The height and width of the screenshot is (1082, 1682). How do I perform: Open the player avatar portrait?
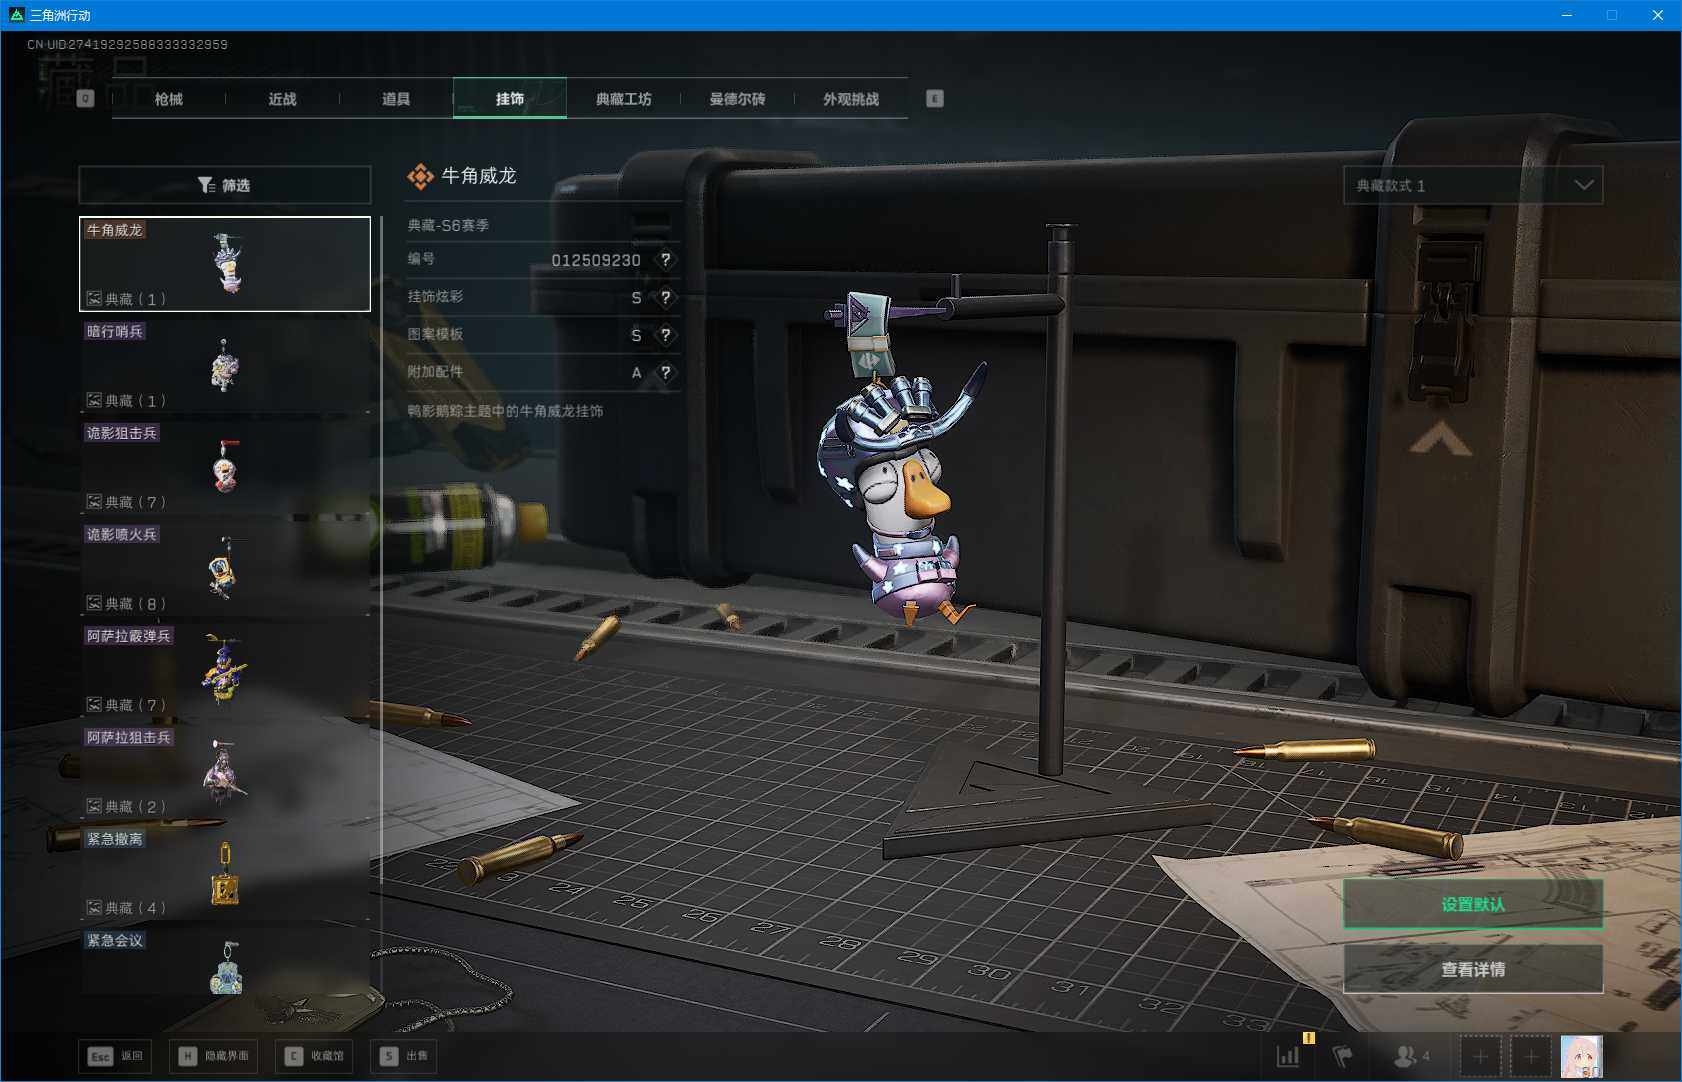tap(1582, 1057)
